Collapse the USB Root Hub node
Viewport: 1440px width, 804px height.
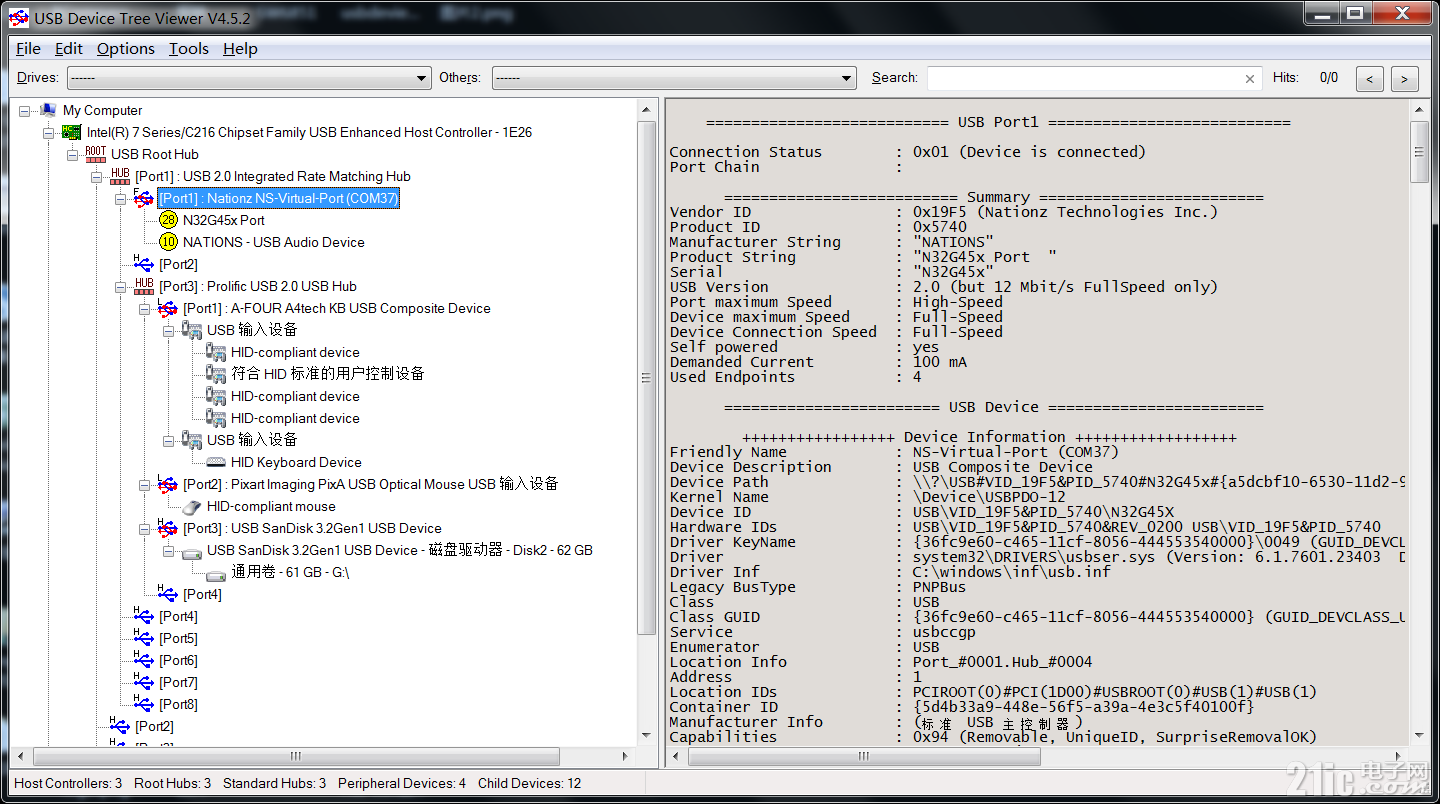[x=72, y=155]
